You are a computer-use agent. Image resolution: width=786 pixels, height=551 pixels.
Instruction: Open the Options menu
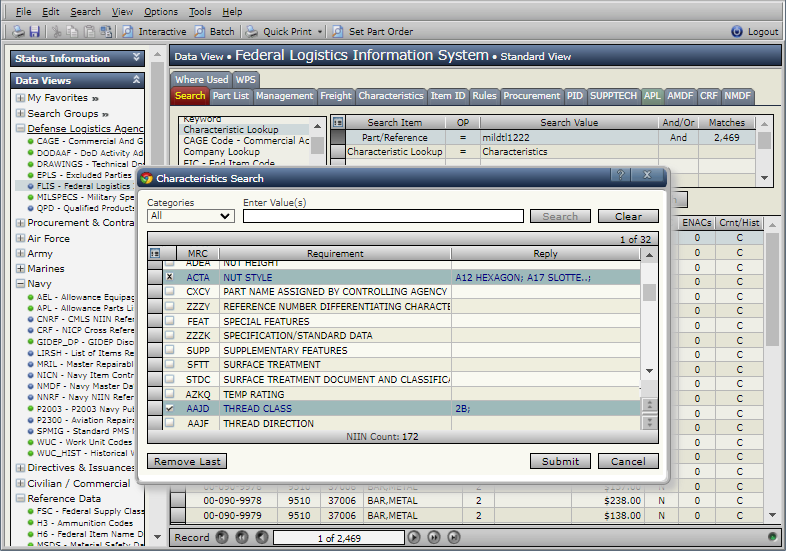click(161, 12)
